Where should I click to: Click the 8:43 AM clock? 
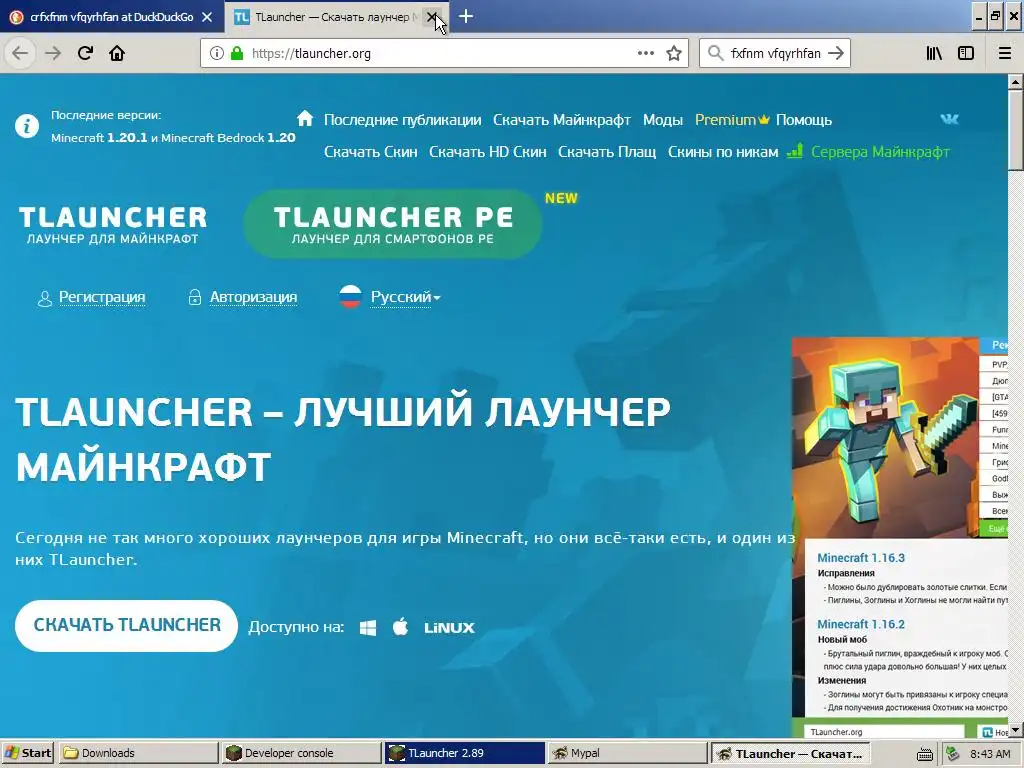(990, 754)
